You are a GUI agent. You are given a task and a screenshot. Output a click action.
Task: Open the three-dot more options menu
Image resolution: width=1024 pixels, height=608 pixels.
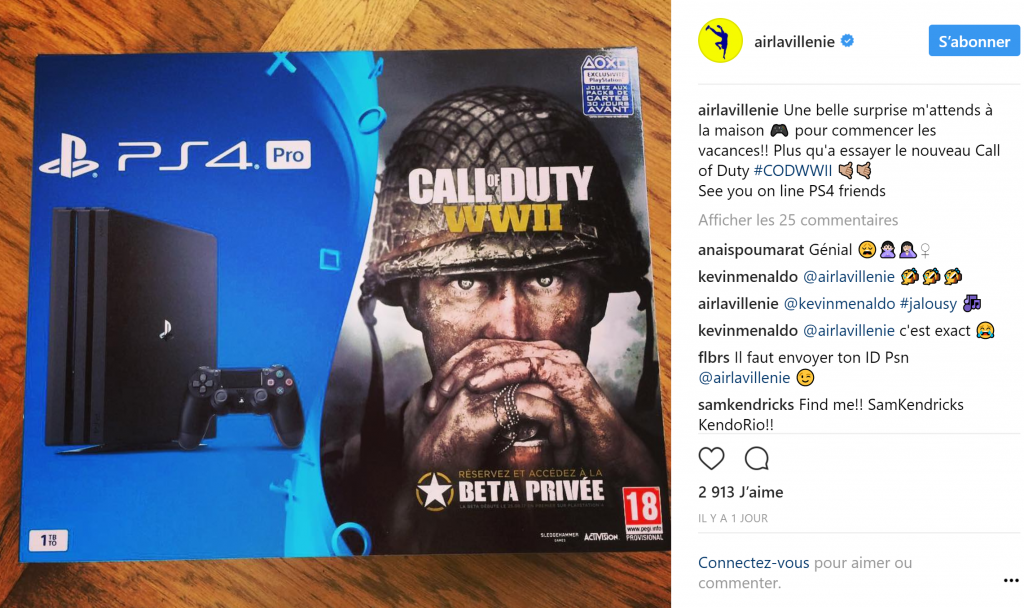pos(1011,580)
